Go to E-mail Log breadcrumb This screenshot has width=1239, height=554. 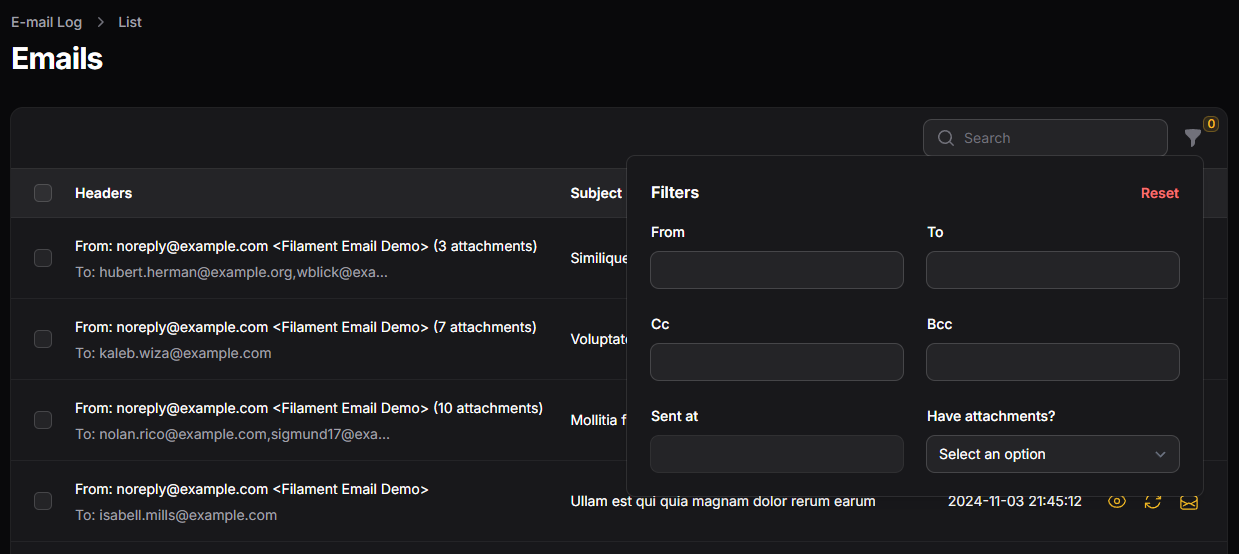click(x=46, y=22)
